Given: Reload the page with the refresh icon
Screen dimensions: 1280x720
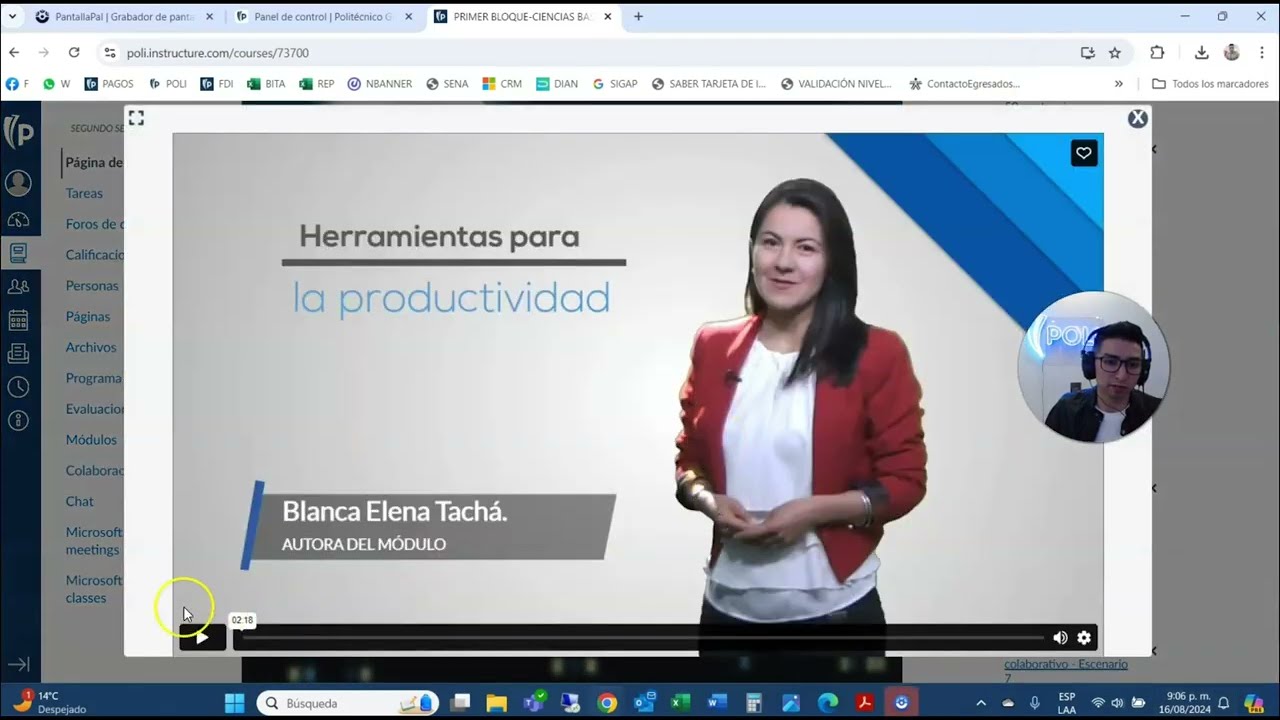Looking at the screenshot, I should [x=74, y=53].
